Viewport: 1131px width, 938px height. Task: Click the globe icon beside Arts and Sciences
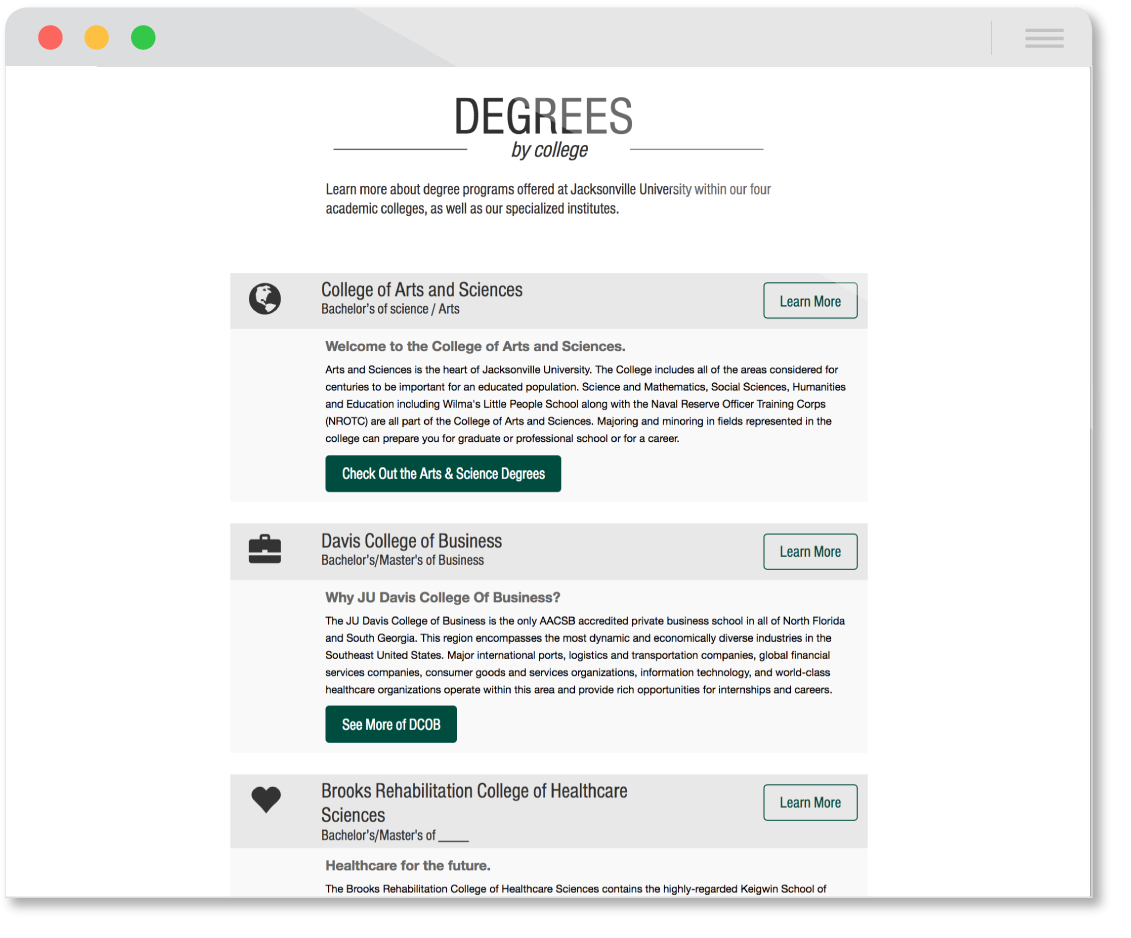(x=265, y=299)
